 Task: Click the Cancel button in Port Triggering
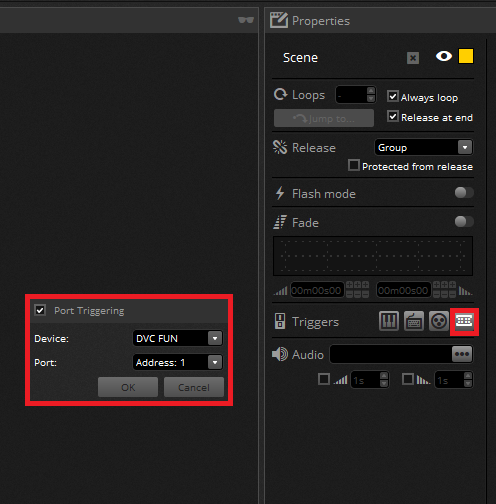coord(194,387)
